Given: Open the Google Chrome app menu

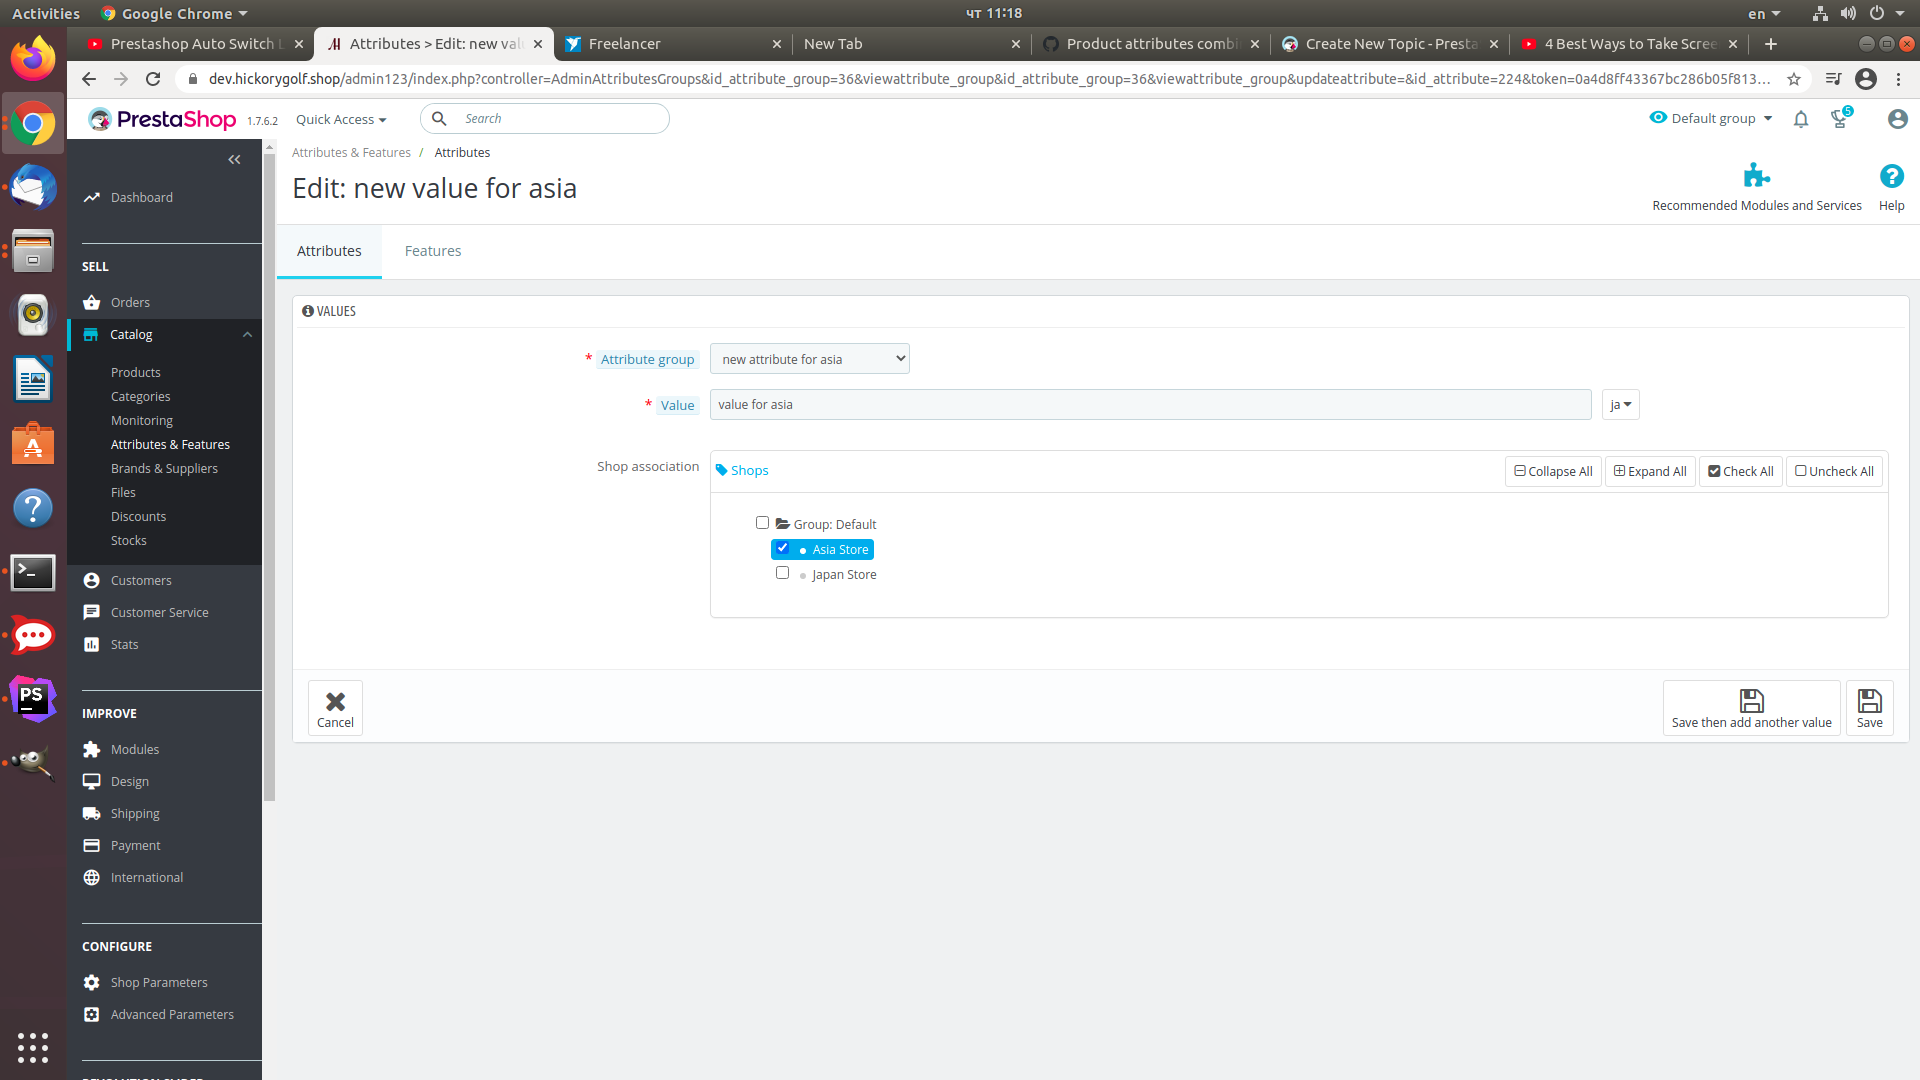Looking at the screenshot, I should click(174, 13).
